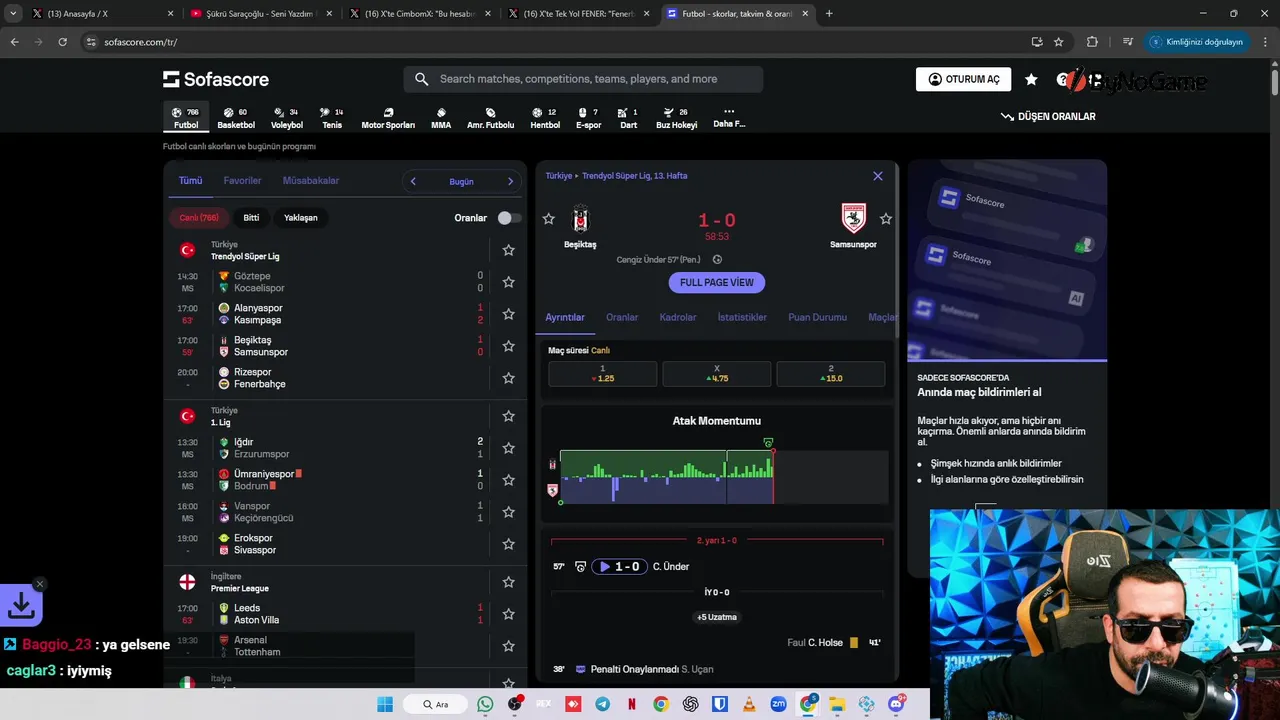Filter matches by Canlı (766)
The width and height of the screenshot is (1280, 720).
199,218
